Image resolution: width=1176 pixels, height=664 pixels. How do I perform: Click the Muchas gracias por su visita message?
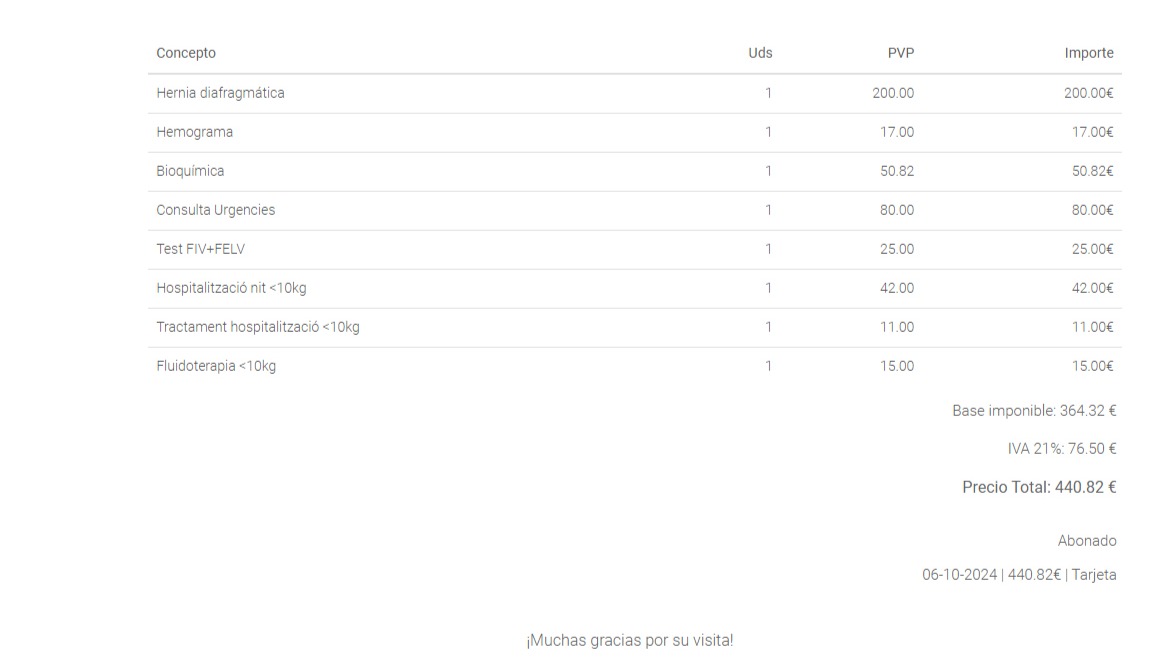[x=630, y=641]
